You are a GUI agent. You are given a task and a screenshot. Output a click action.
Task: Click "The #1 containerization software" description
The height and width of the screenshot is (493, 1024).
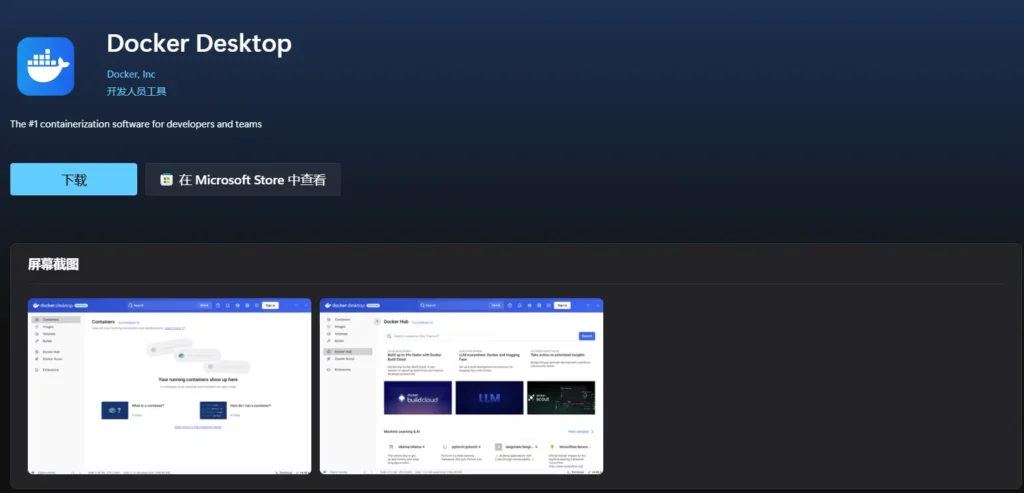136,124
